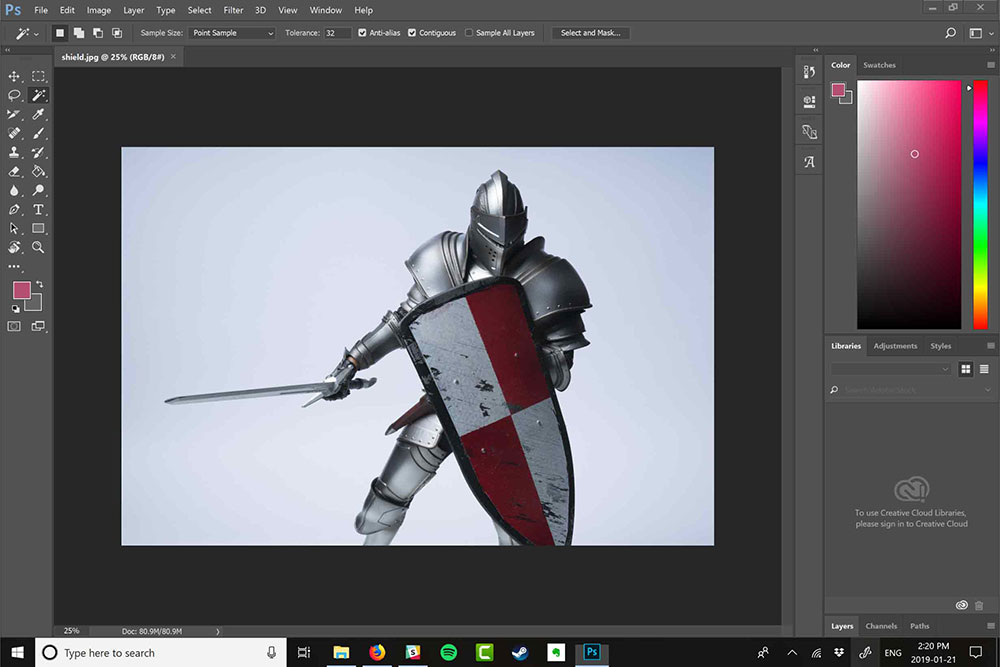Select the Move tool

click(14, 77)
